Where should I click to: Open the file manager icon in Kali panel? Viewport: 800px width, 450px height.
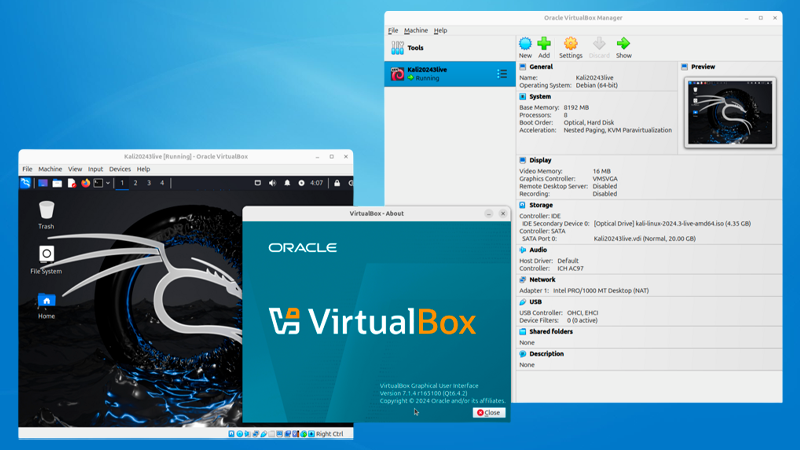57,183
